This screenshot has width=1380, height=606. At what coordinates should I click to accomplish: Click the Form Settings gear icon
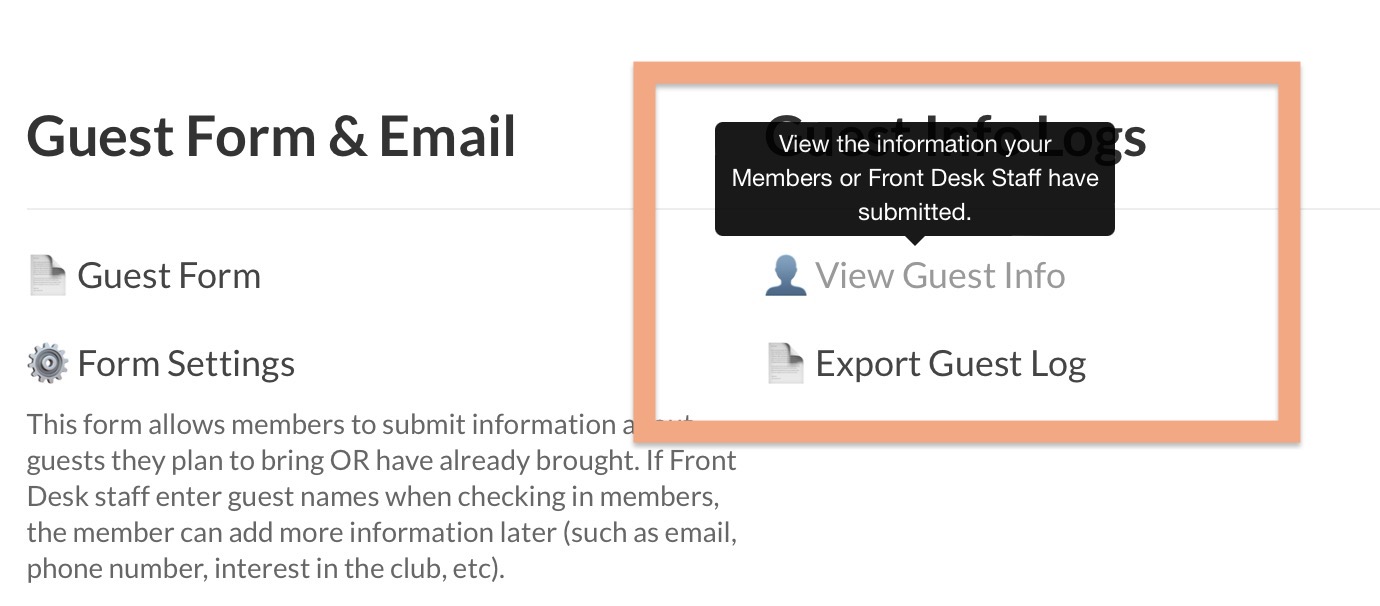click(47, 363)
